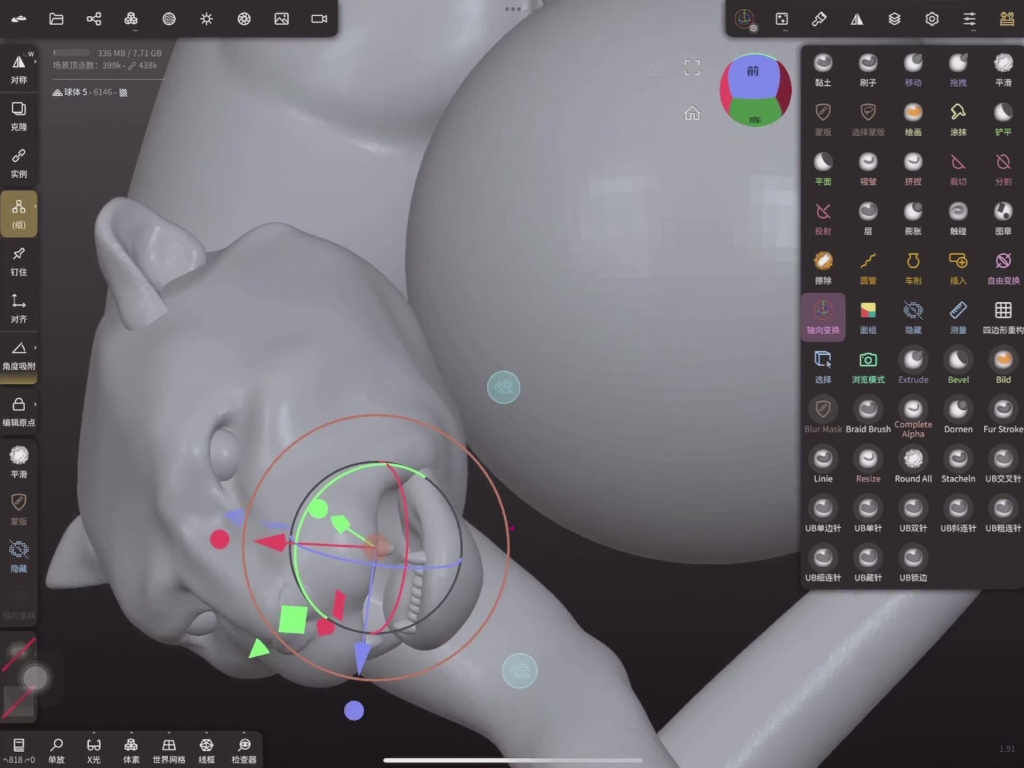Select the 涂抹 smudge tool
The width and height of the screenshot is (1024, 768).
(x=958, y=119)
